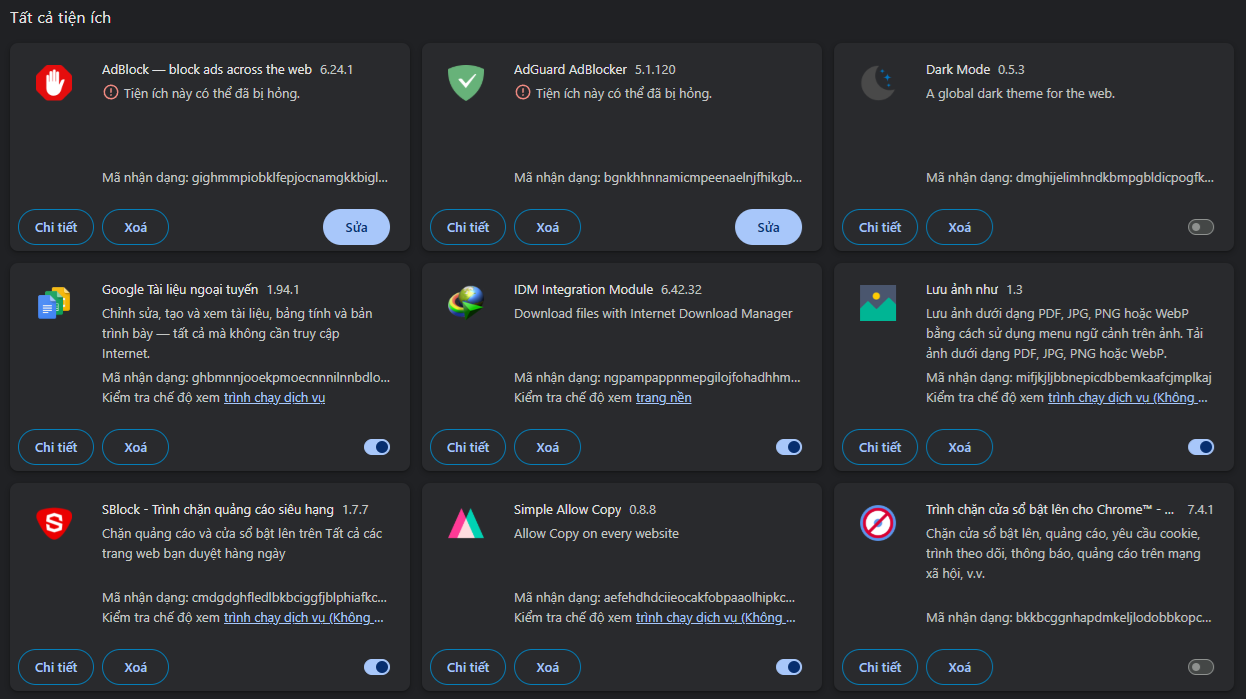Click the Dark Mode moon icon
This screenshot has height=699, width=1246.
(878, 83)
